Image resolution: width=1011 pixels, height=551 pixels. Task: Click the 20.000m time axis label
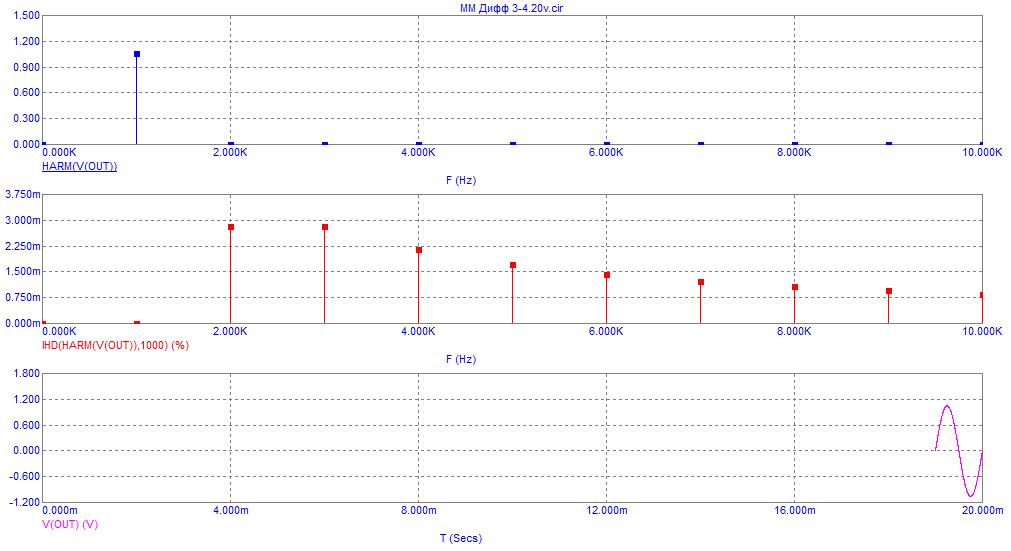(x=983, y=510)
